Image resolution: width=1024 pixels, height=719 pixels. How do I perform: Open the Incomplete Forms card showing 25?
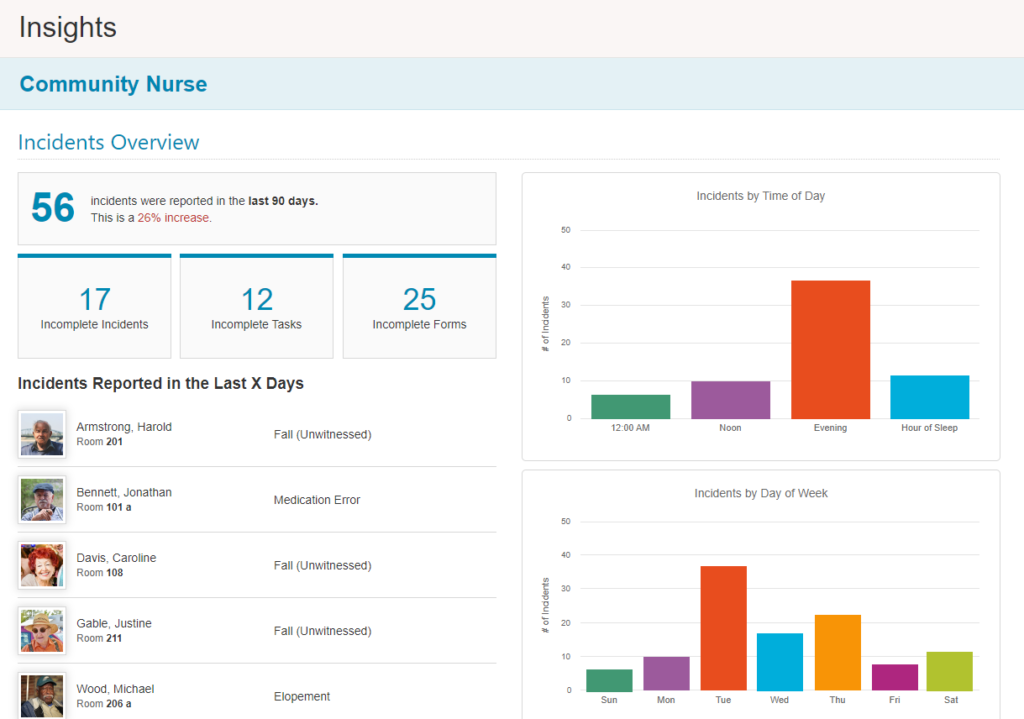(x=419, y=305)
